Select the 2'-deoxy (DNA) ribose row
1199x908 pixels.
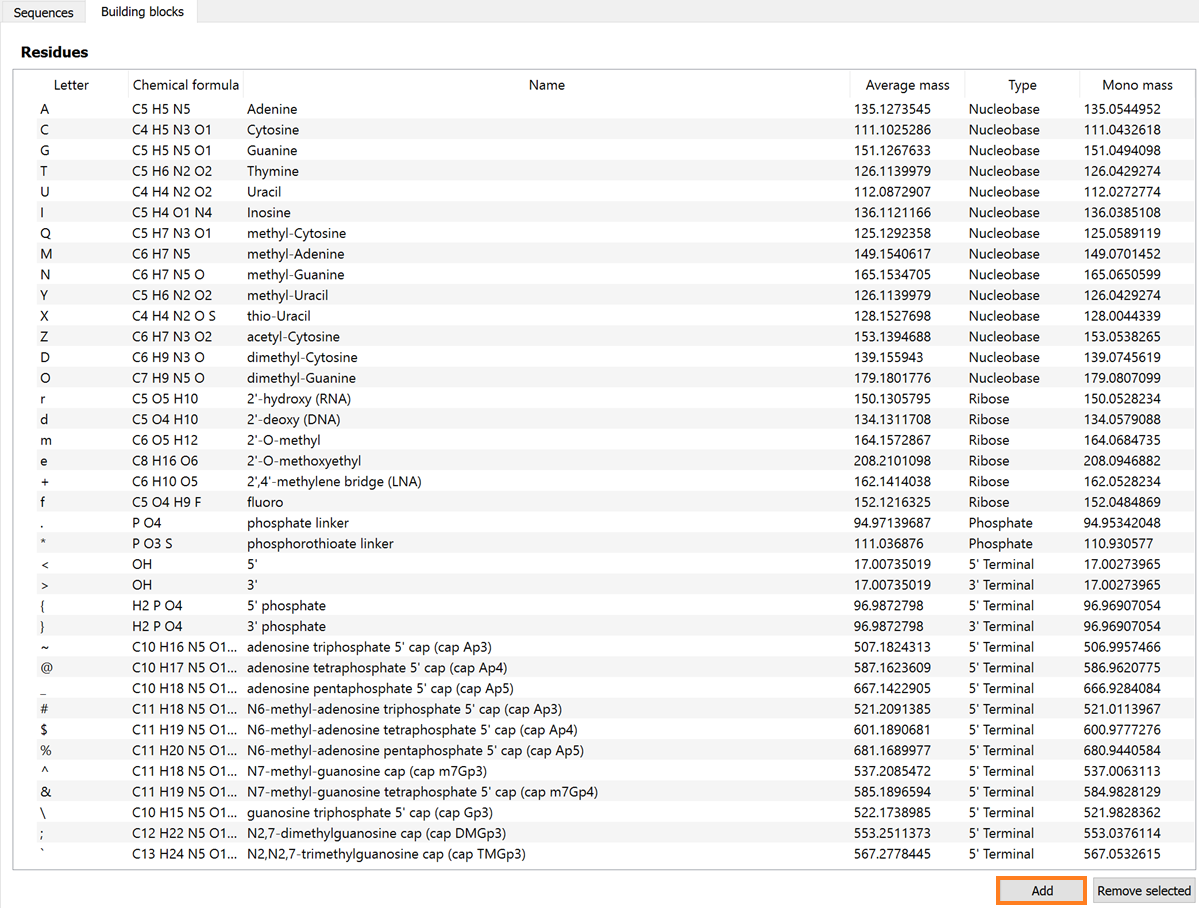coord(400,419)
